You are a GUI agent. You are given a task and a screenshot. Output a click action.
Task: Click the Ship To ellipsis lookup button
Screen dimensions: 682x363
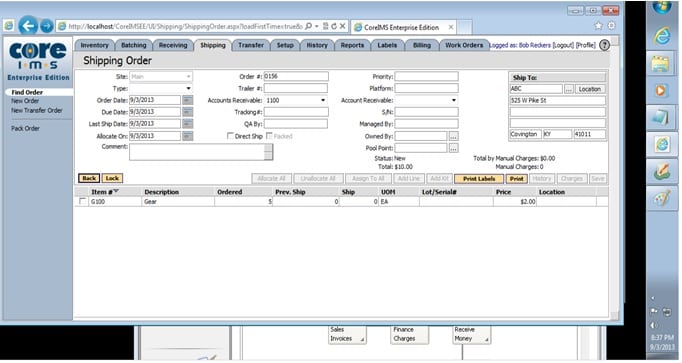tap(568, 89)
